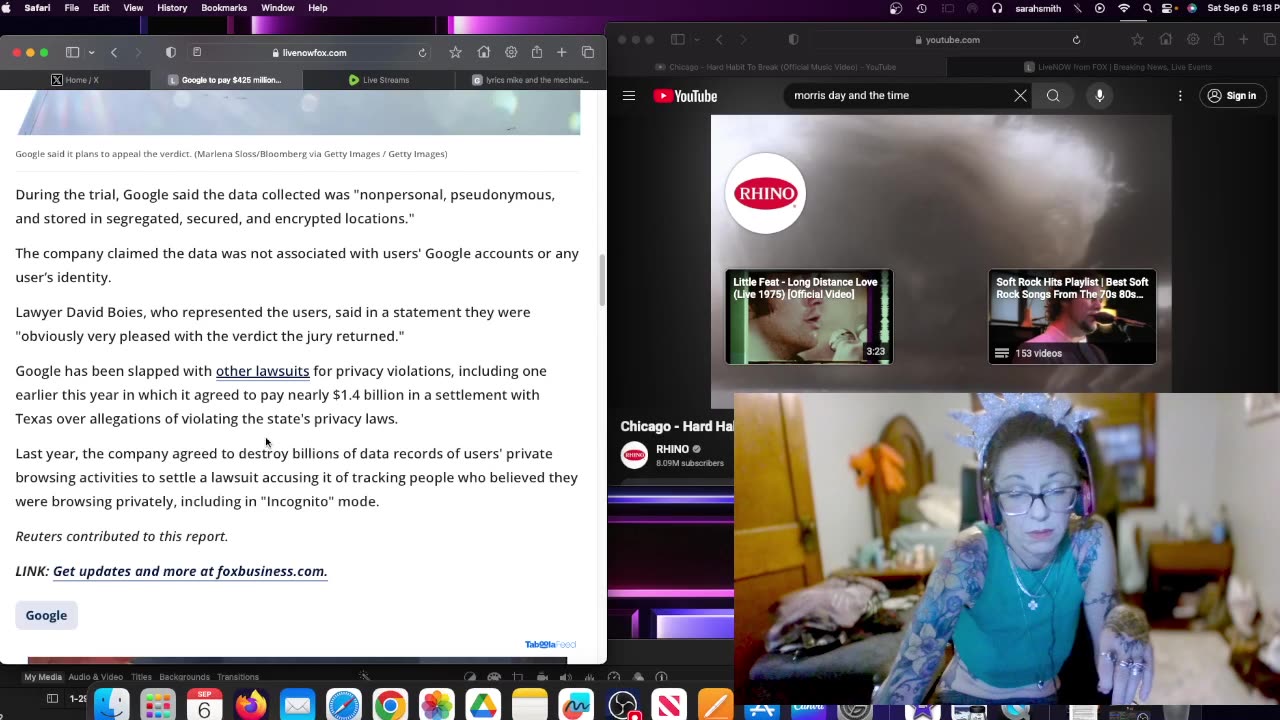This screenshot has height=720, width=1280.
Task: Open Wi-Fi status in menu bar
Action: [1124, 8]
